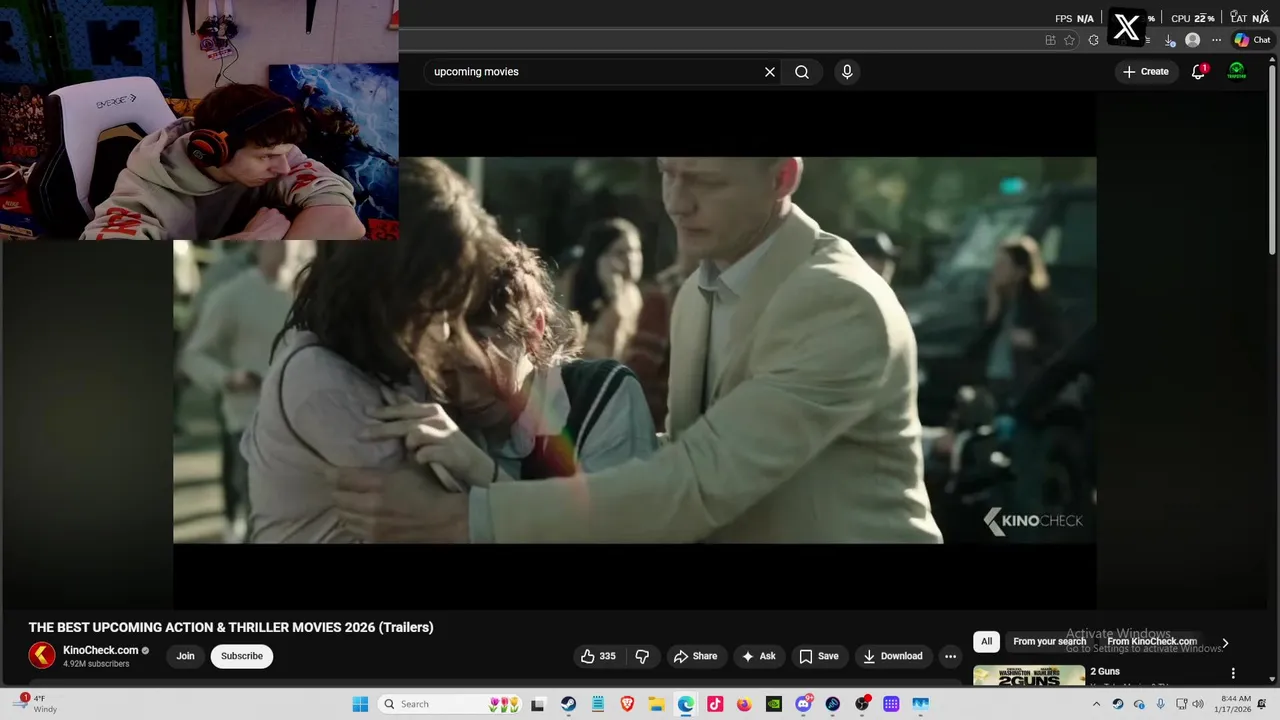
Task: Like the video with 335 likes
Action: tap(598, 656)
